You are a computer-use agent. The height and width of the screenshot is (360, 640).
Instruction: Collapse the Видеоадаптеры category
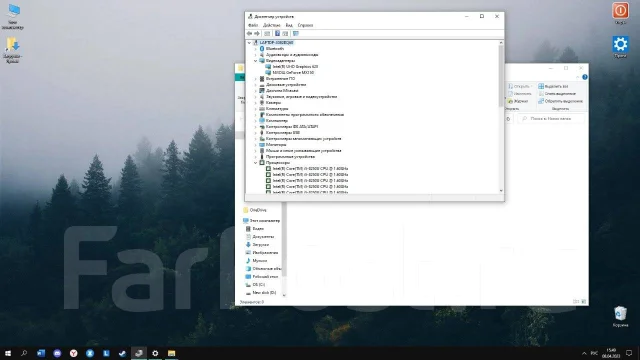256,60
